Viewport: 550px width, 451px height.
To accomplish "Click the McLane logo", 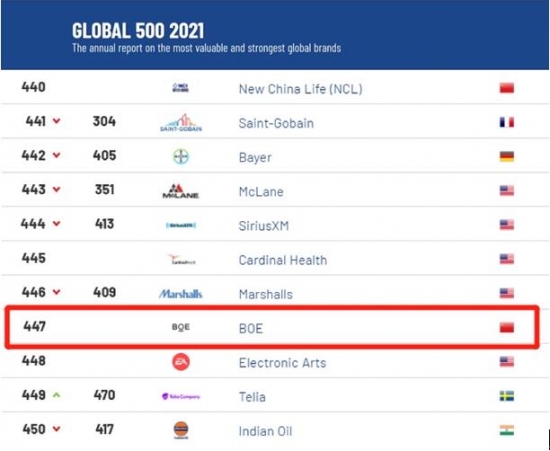I will pyautogui.click(x=181, y=191).
